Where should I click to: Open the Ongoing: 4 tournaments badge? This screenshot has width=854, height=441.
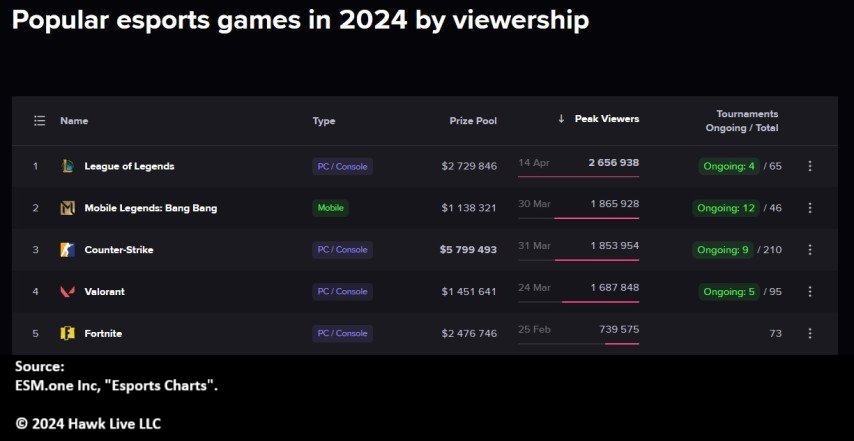729,166
